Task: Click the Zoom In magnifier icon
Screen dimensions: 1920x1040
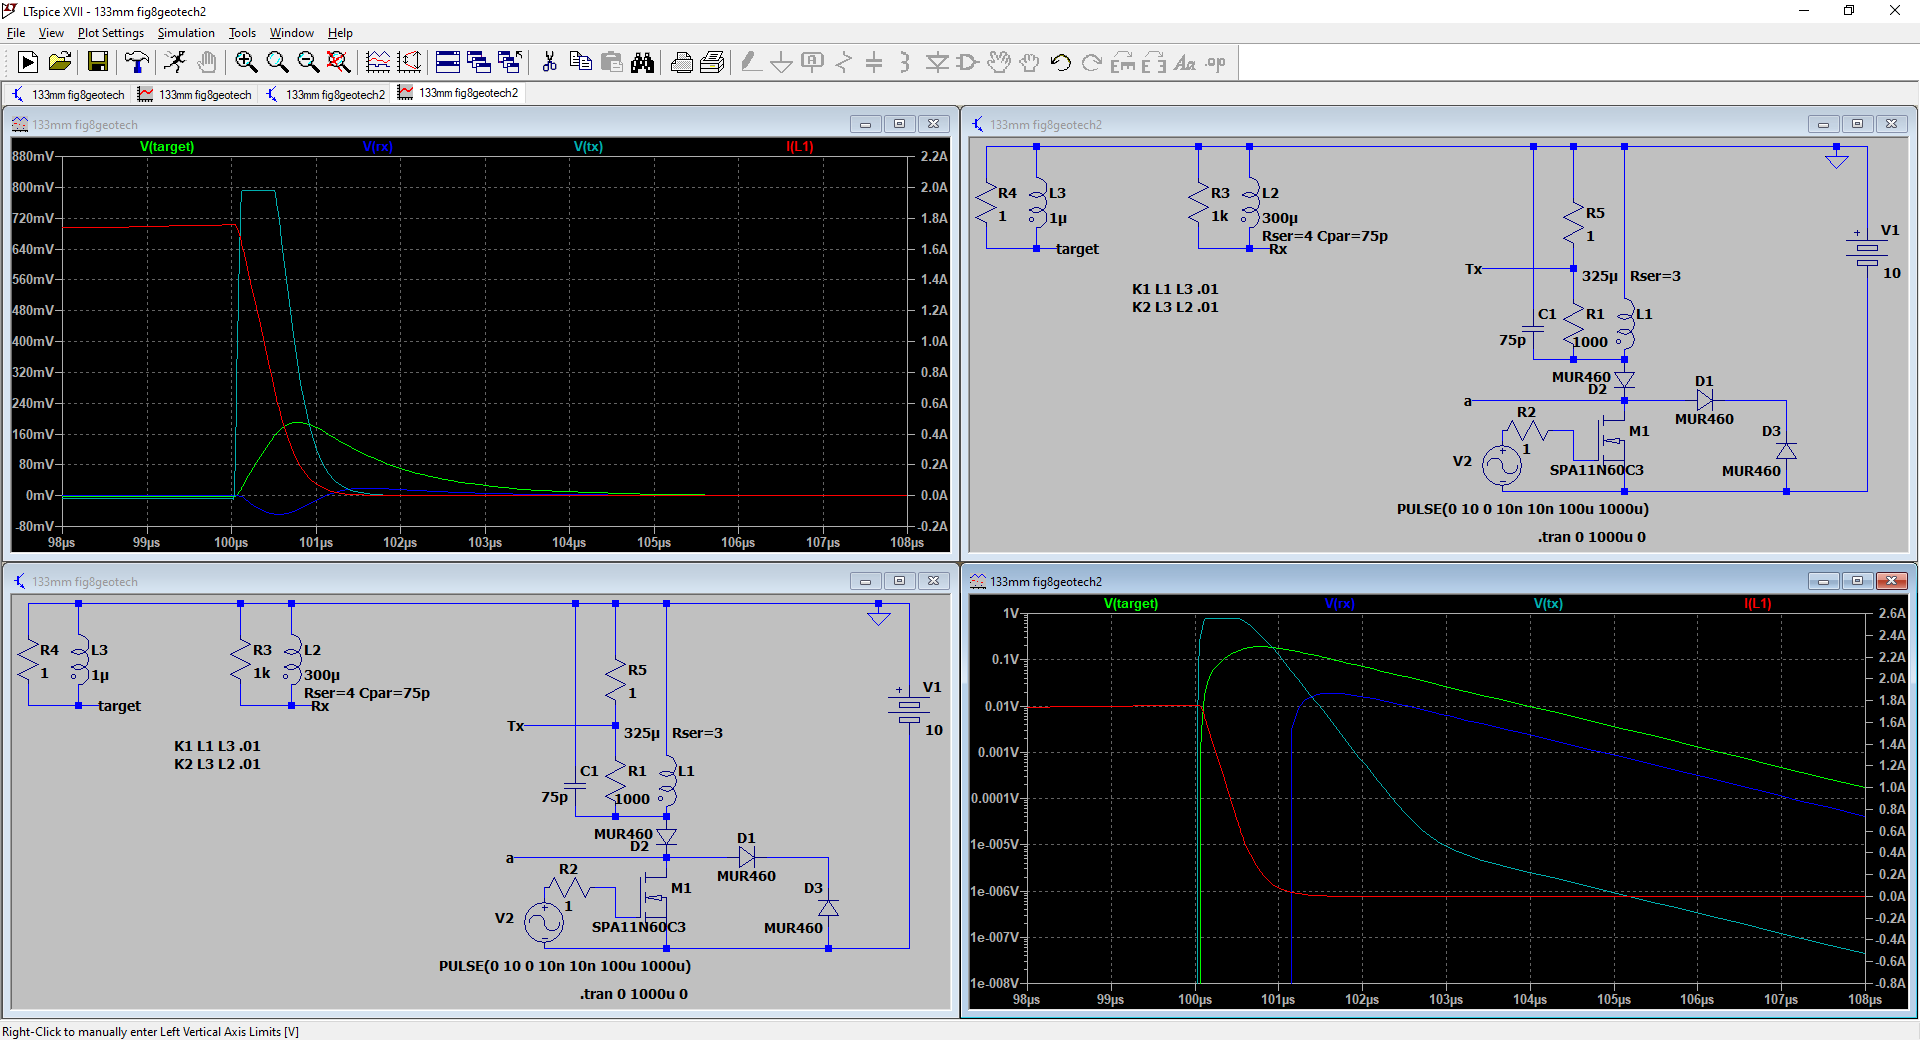Action: click(x=246, y=63)
